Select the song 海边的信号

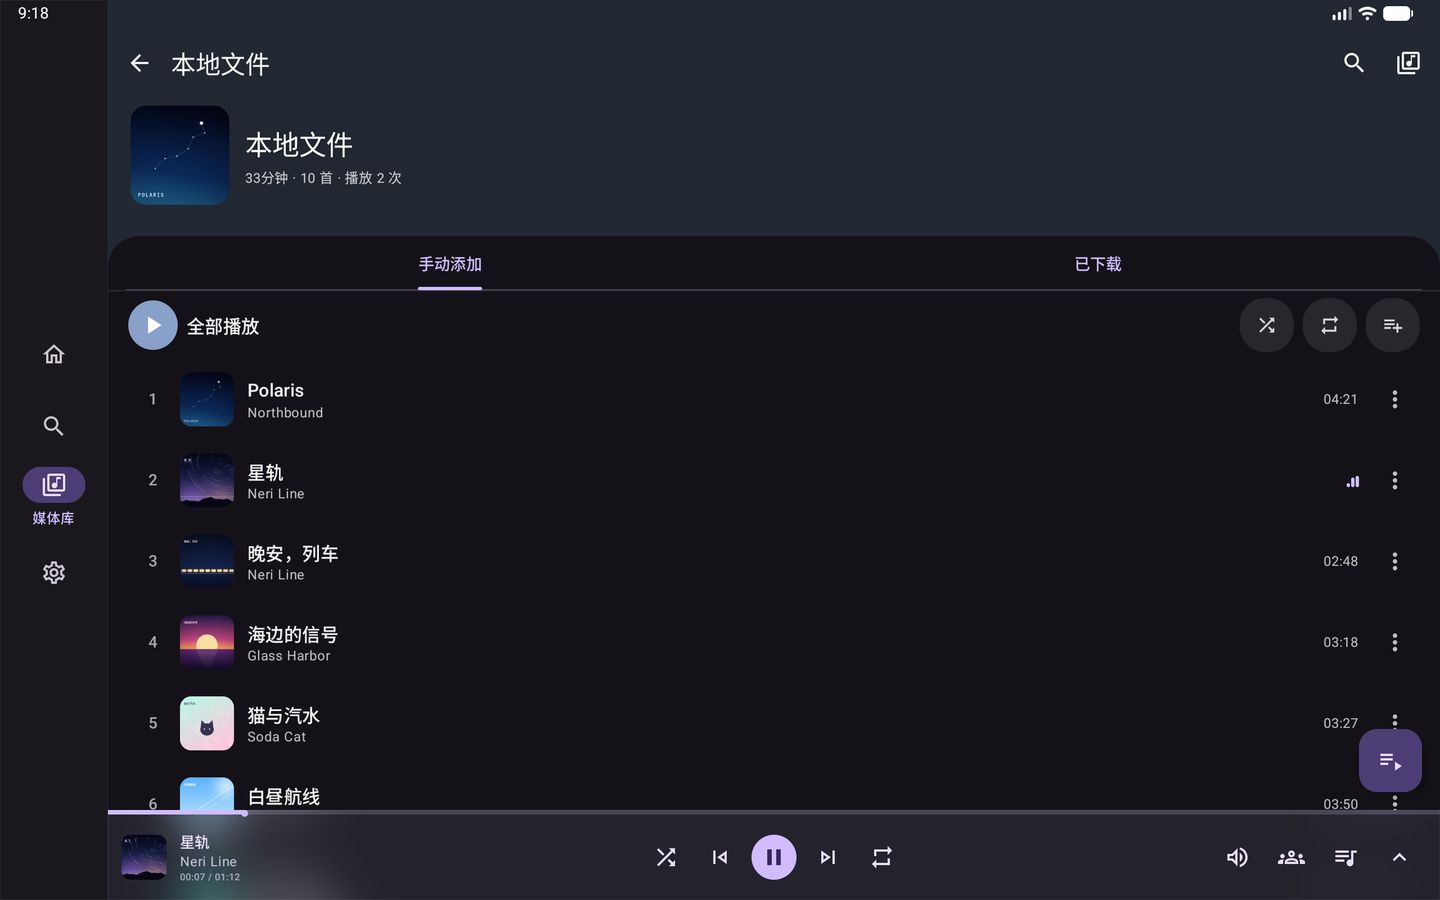click(x=774, y=642)
